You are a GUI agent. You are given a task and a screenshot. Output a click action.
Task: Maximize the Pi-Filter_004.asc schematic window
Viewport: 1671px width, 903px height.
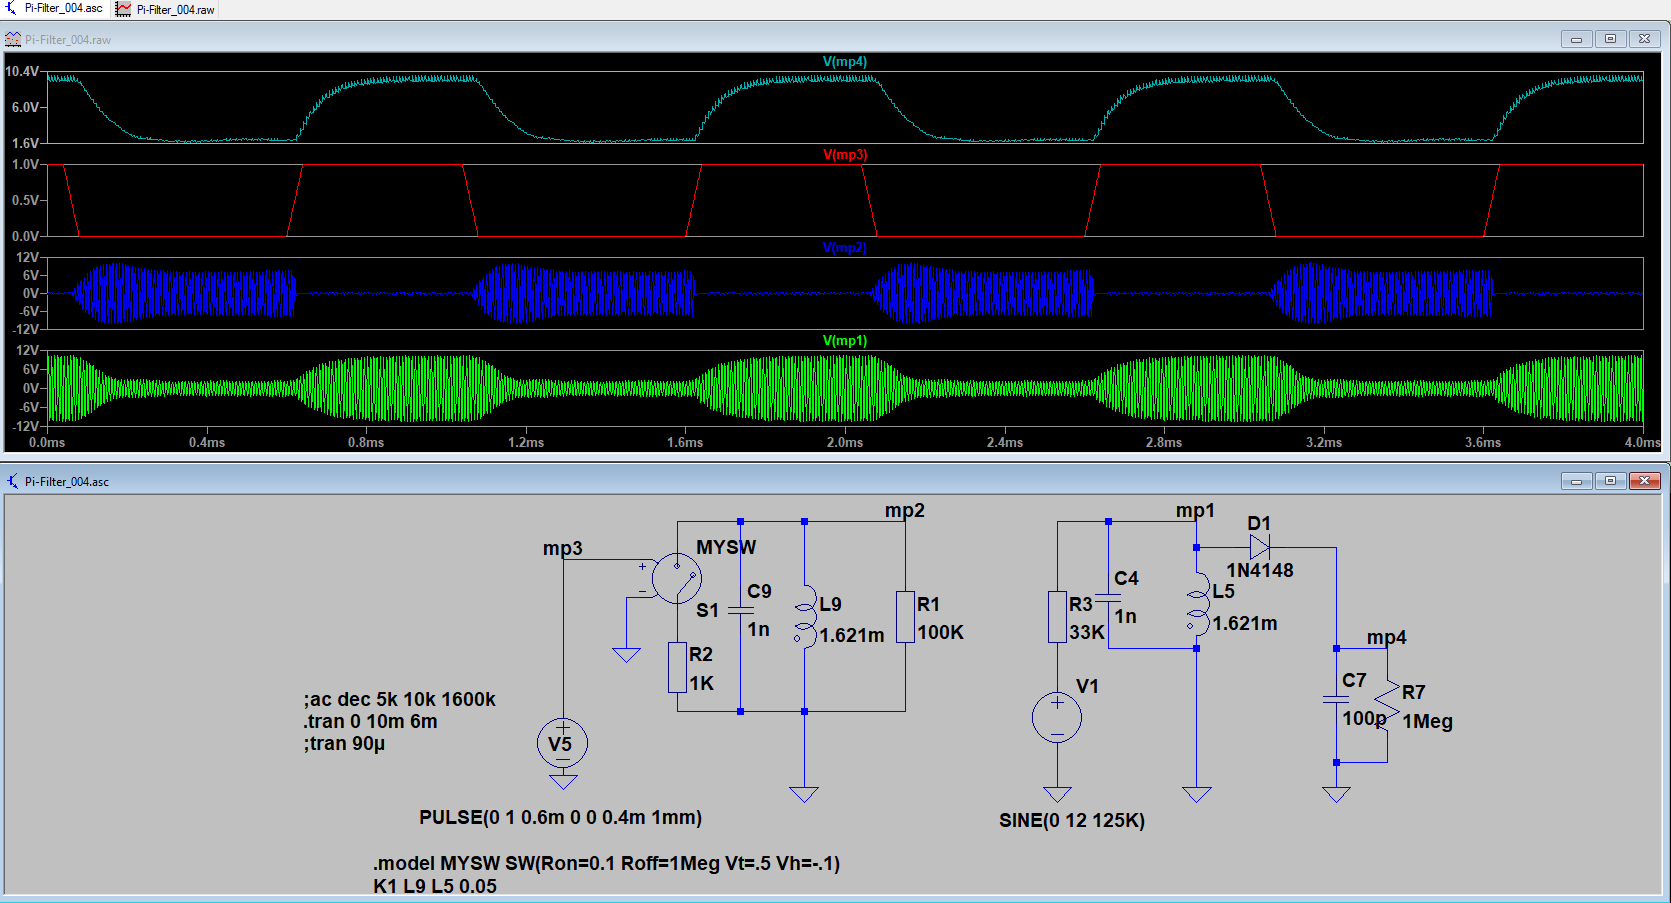click(x=1610, y=481)
